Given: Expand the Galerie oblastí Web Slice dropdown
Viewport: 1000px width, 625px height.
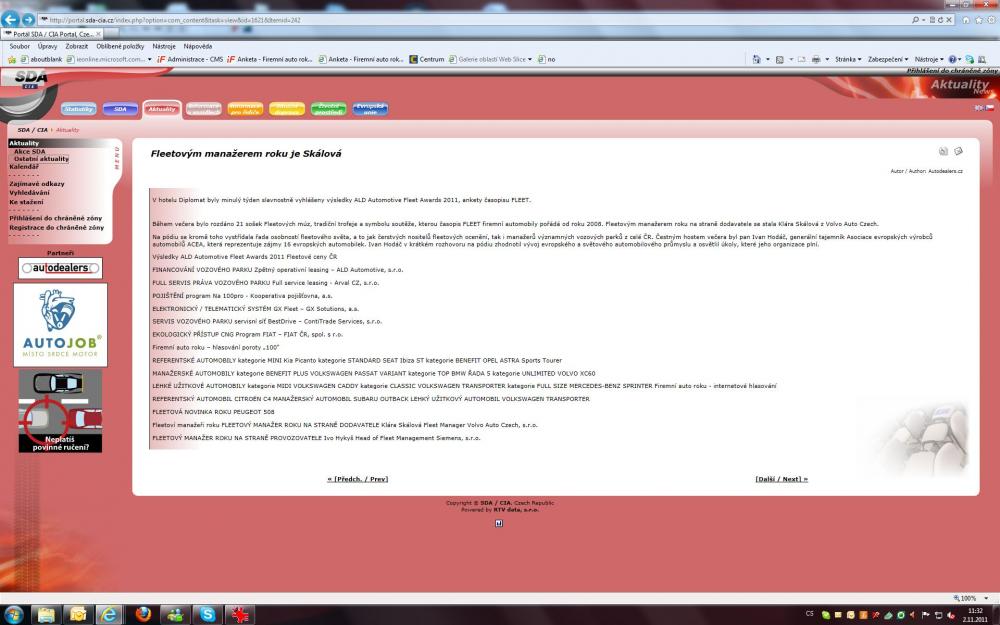Looking at the screenshot, I should point(529,59).
